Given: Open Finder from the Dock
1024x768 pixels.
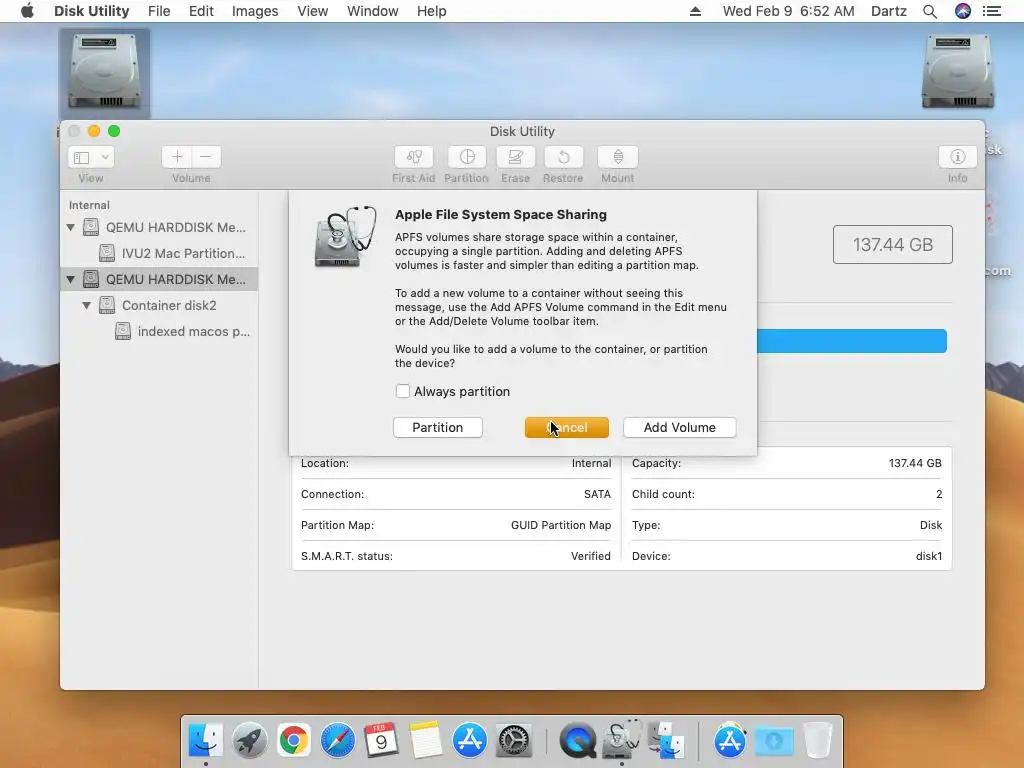Looking at the screenshot, I should click(206, 740).
